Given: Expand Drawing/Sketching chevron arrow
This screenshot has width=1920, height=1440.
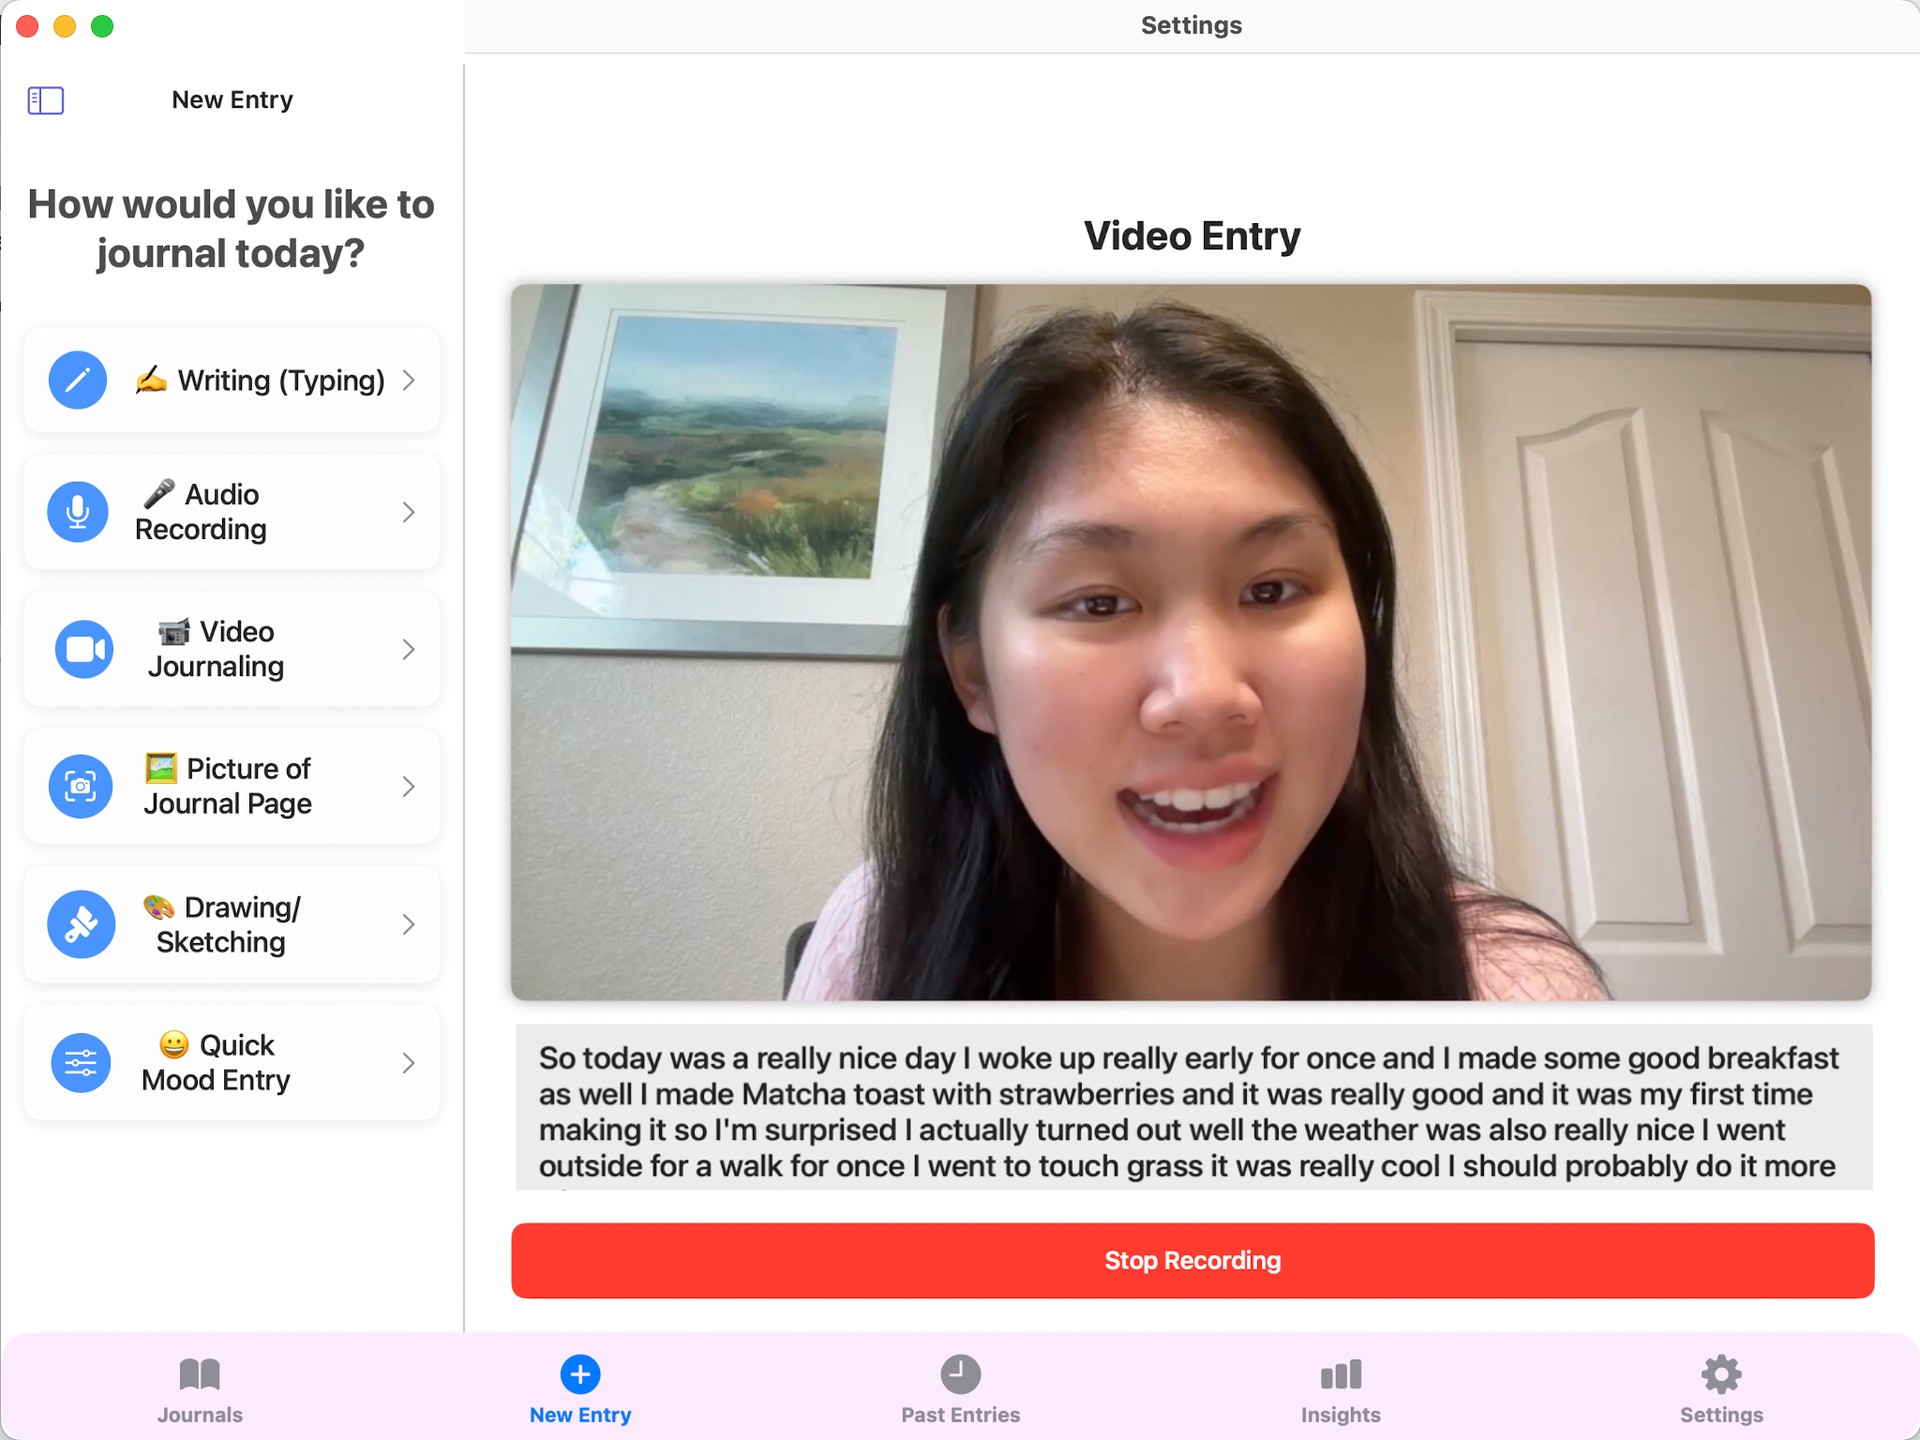Looking at the screenshot, I should [x=408, y=925].
